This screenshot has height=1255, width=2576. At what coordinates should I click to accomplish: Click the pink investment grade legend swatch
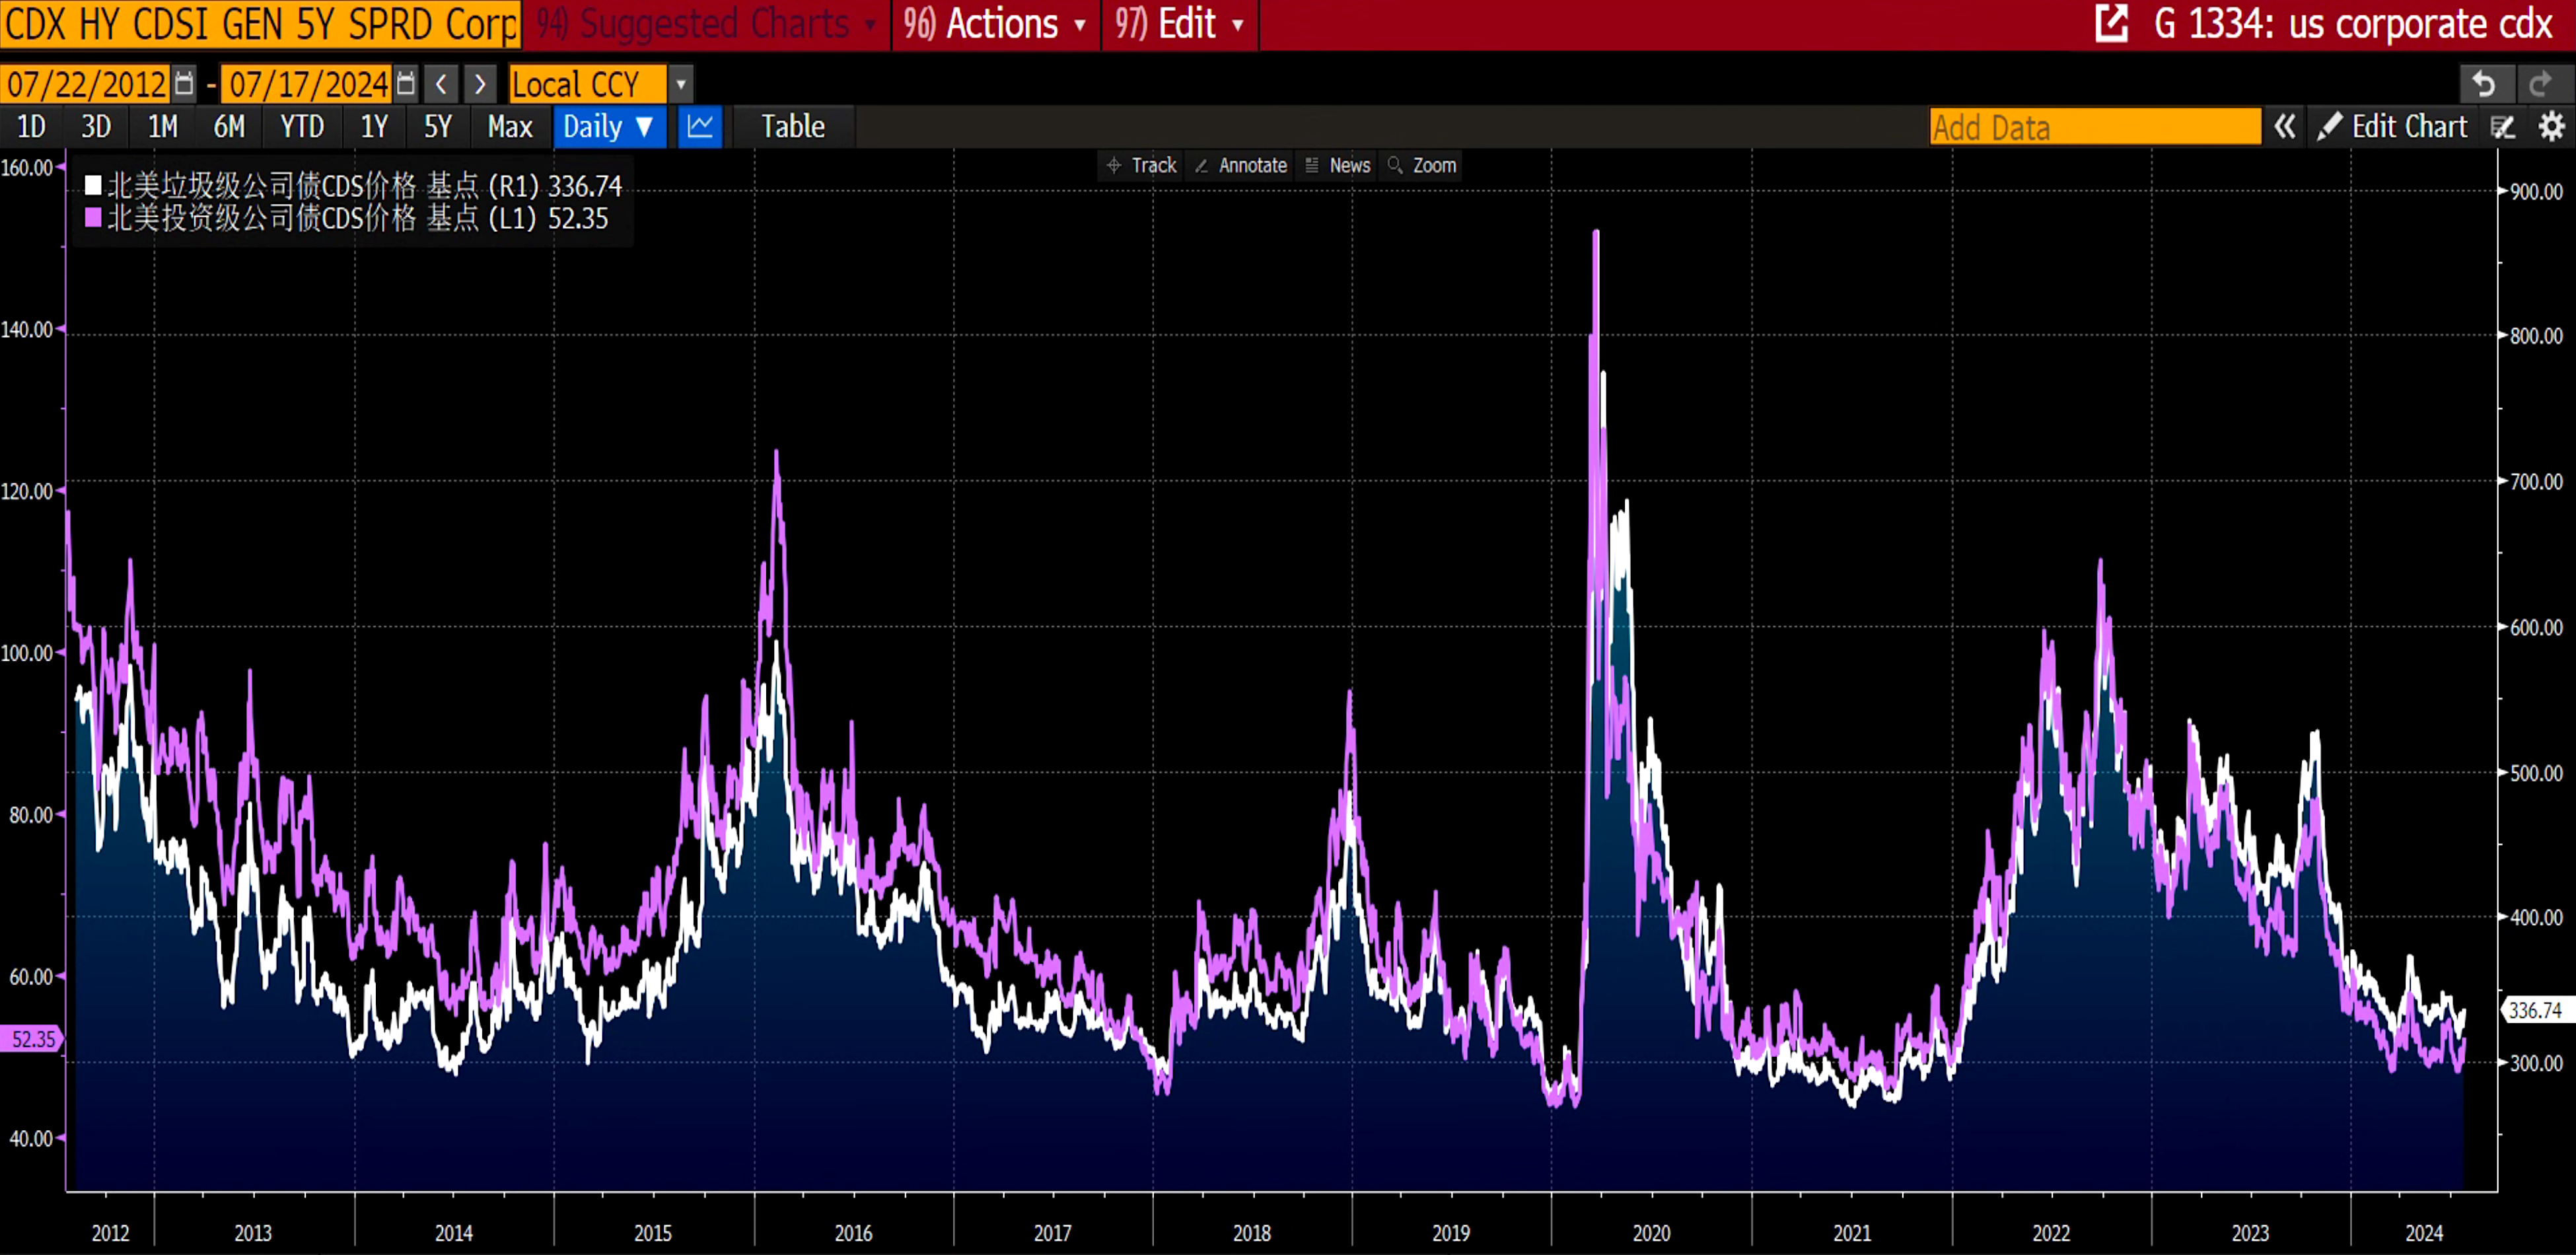(94, 218)
